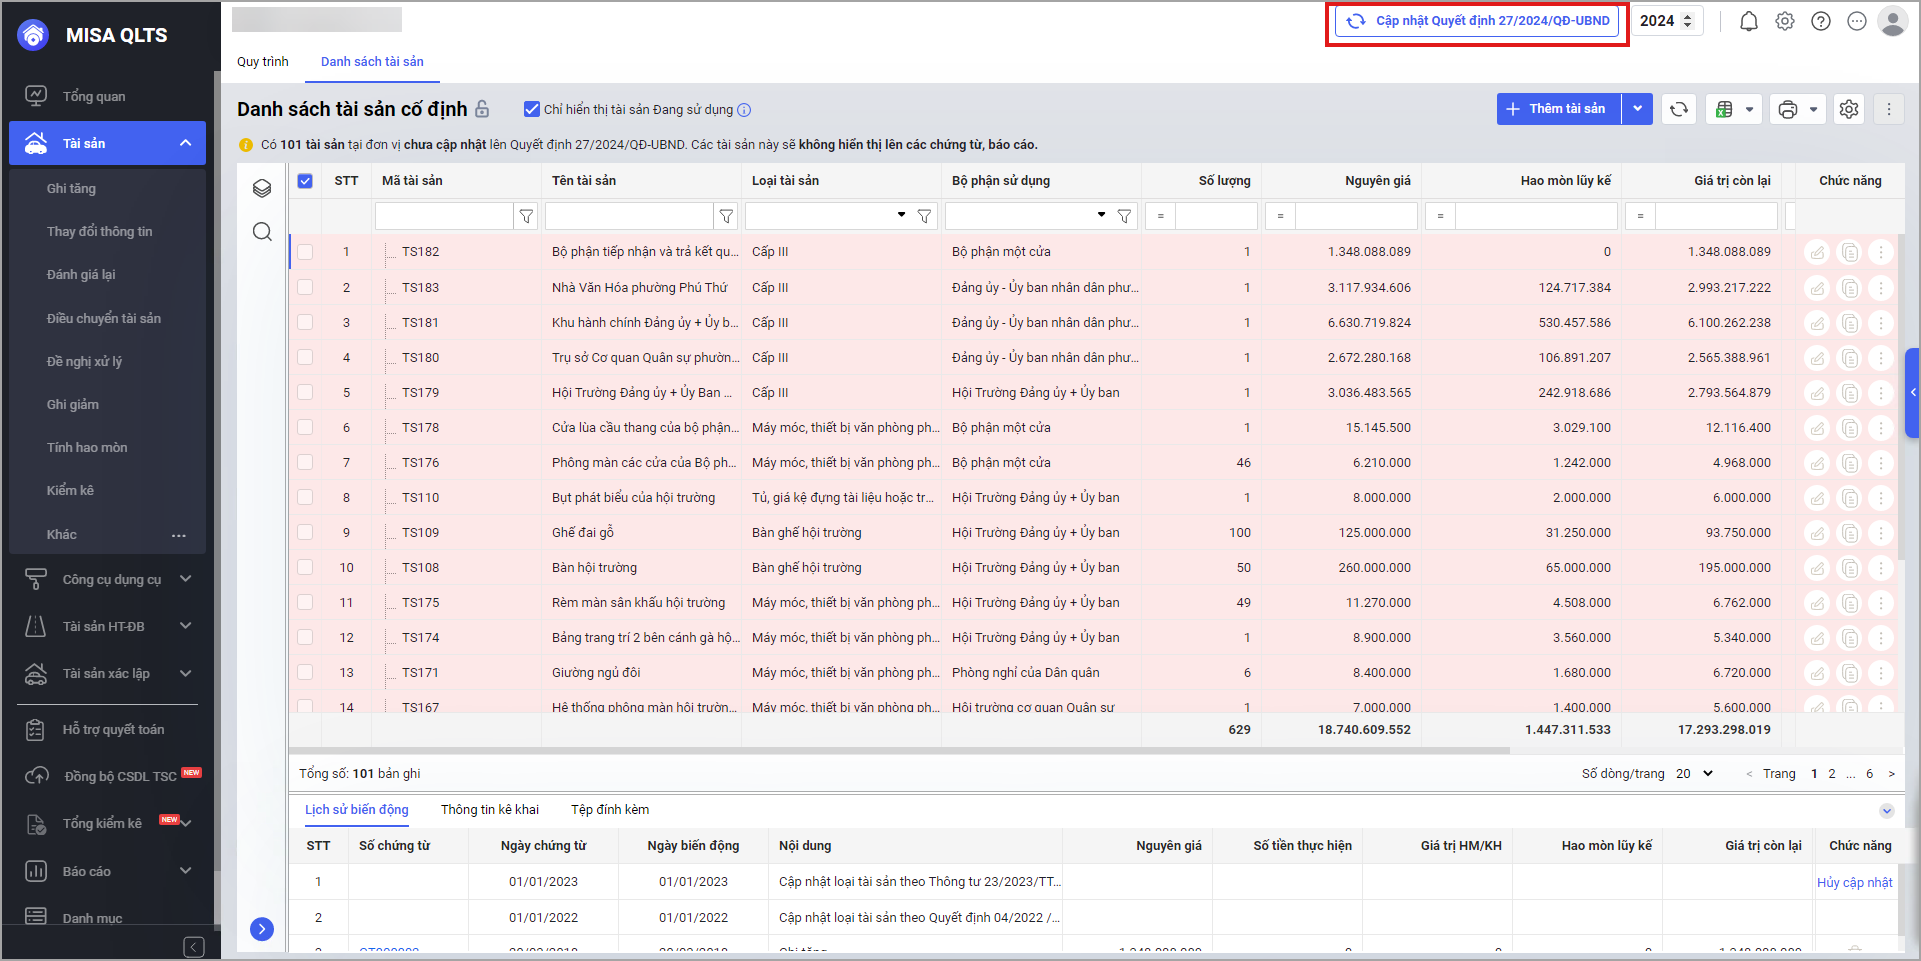This screenshot has height=961, width=1921.
Task: Switch to the 'Quy trình' tab
Action: tap(262, 62)
